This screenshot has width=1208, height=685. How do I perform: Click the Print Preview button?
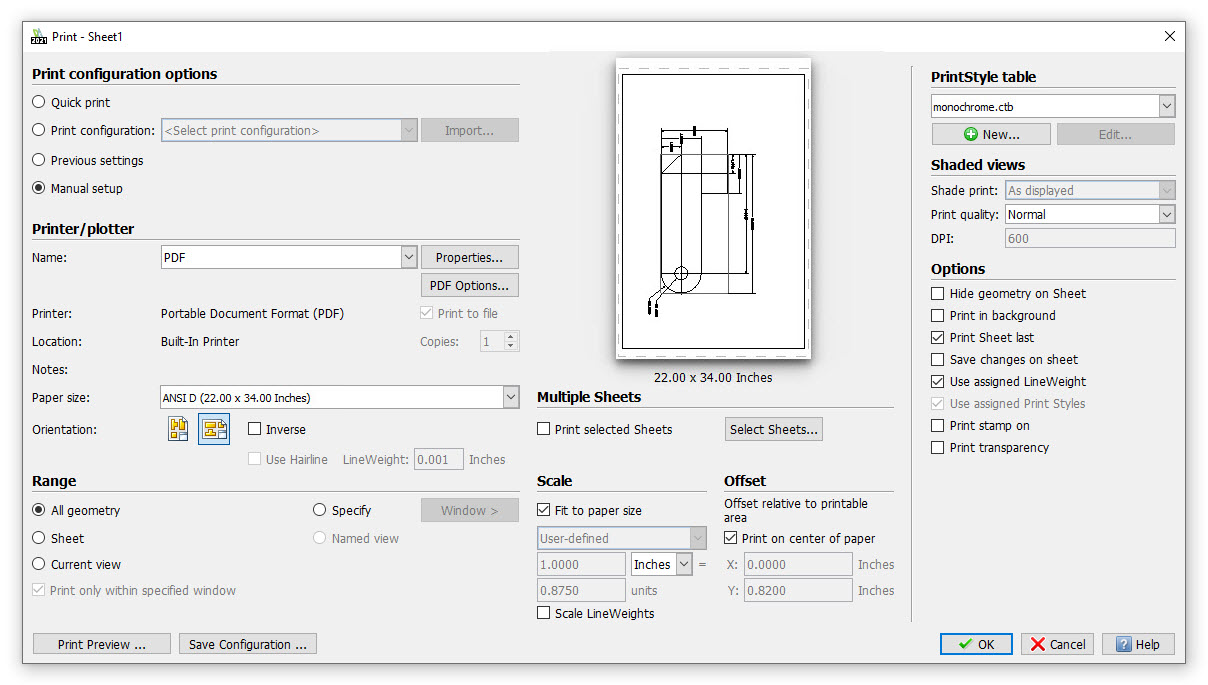(101, 644)
